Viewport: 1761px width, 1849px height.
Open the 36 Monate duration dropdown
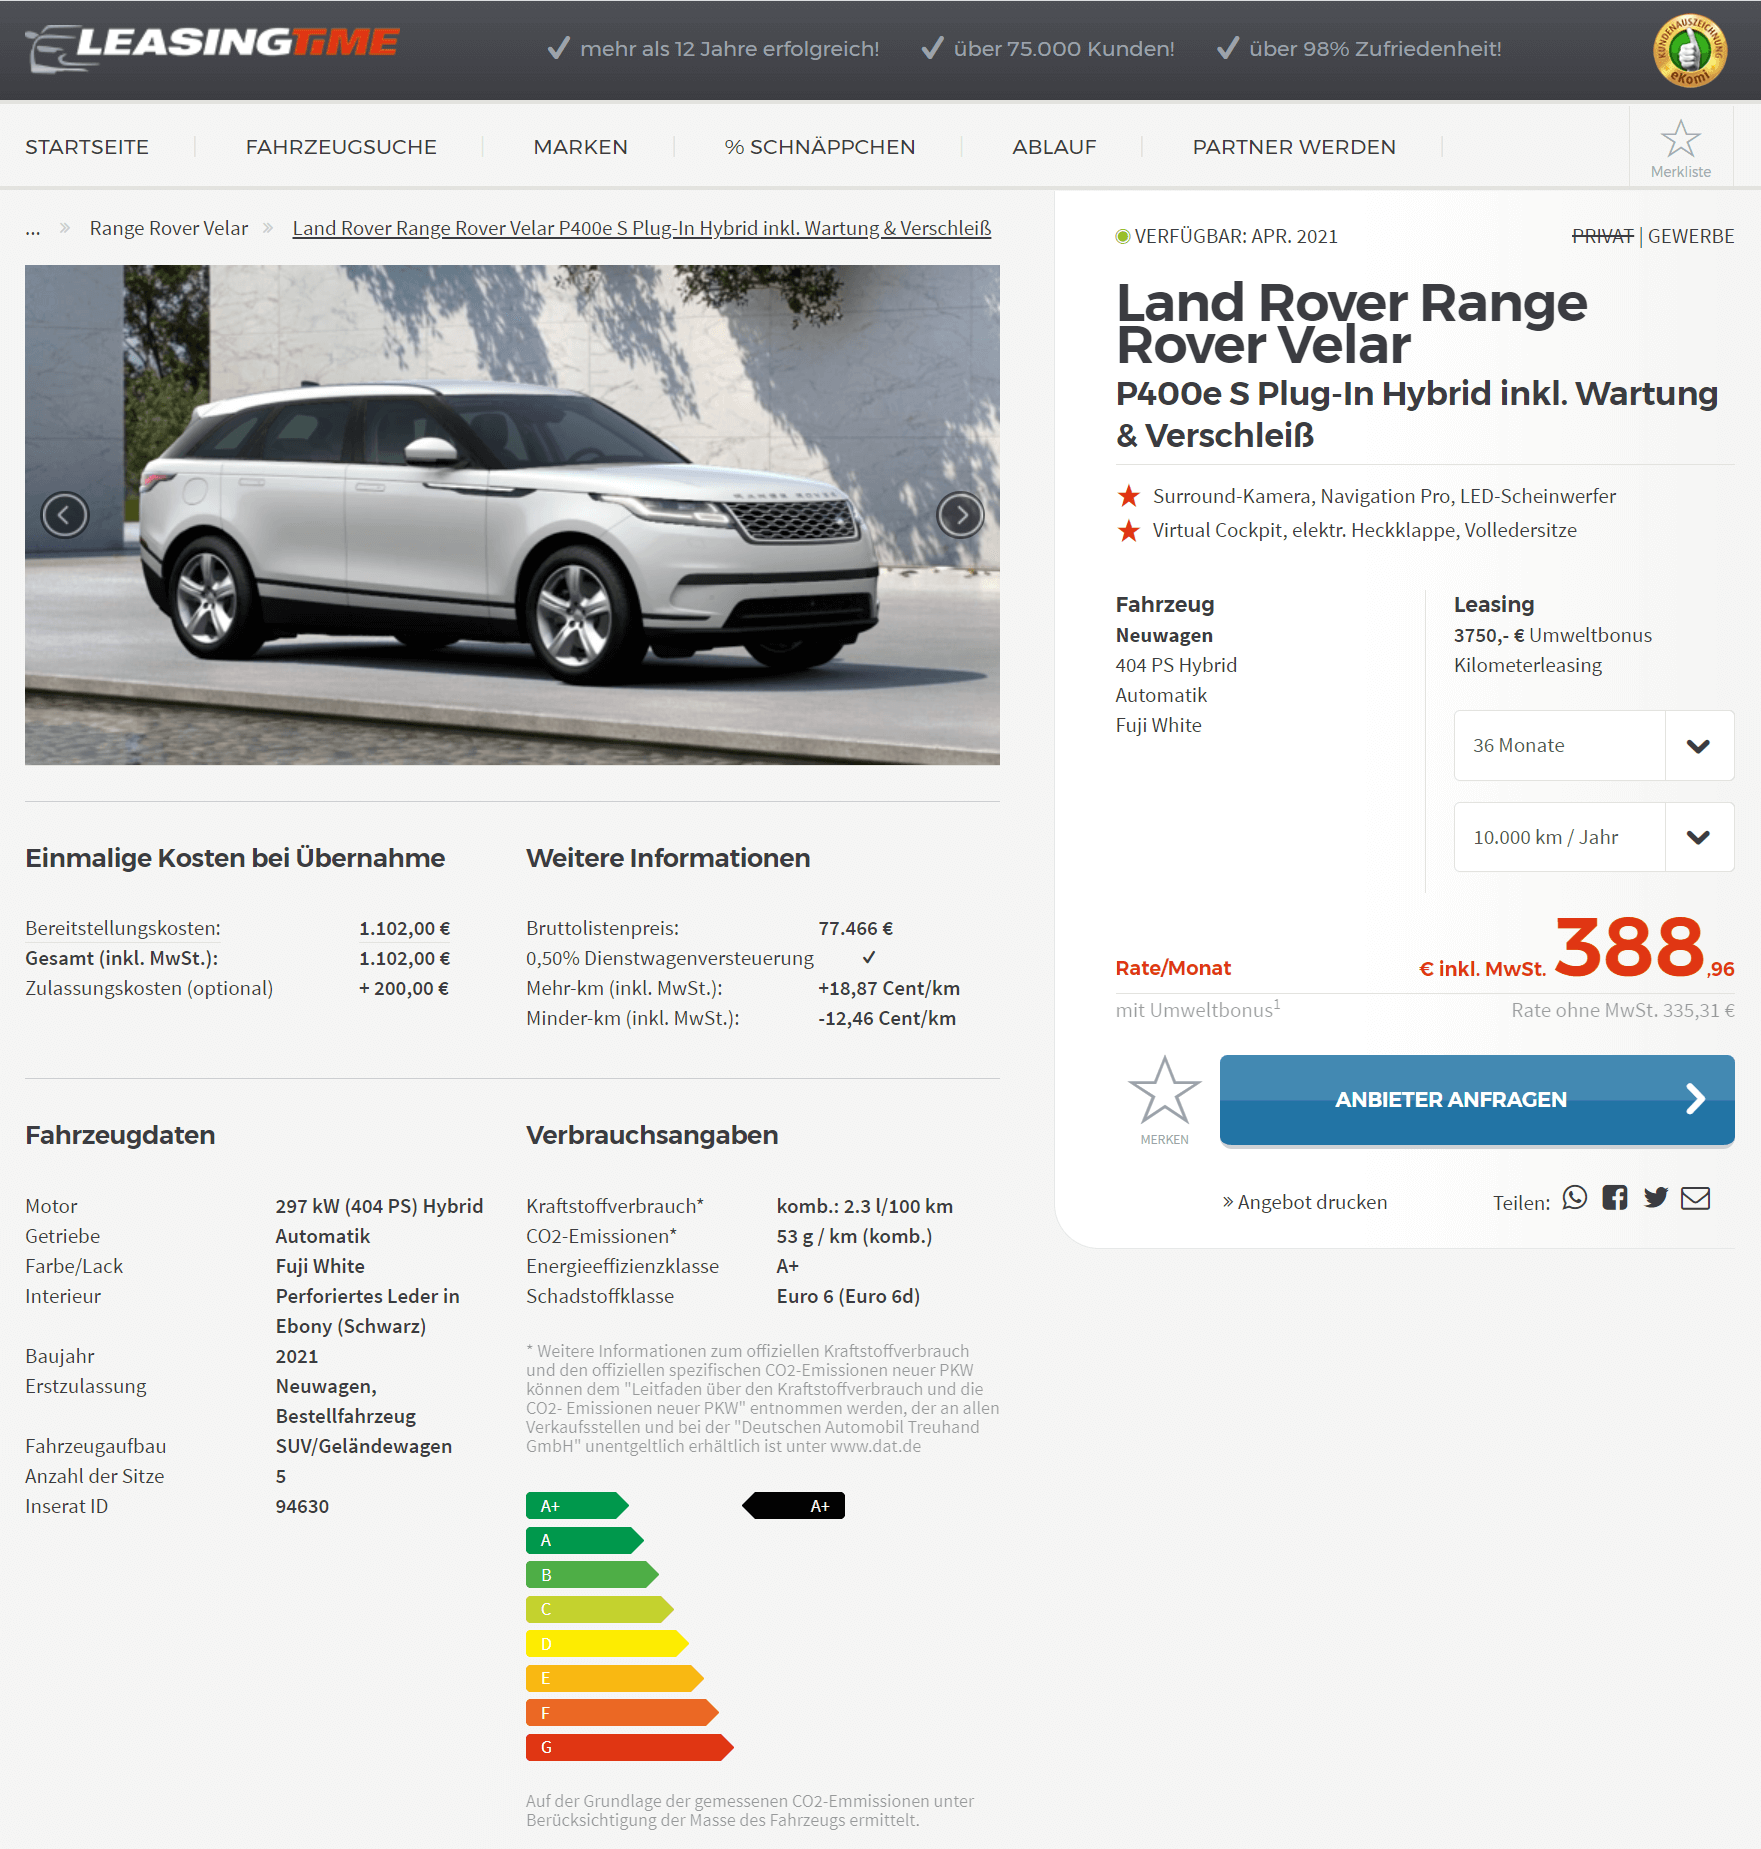(x=1594, y=745)
